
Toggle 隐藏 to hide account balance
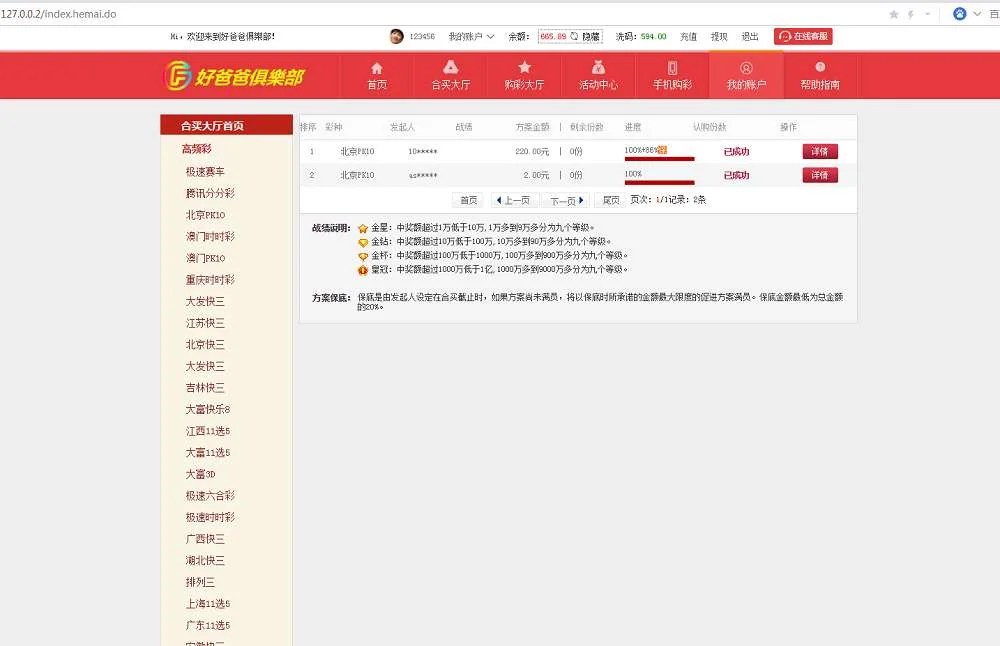[x=591, y=36]
